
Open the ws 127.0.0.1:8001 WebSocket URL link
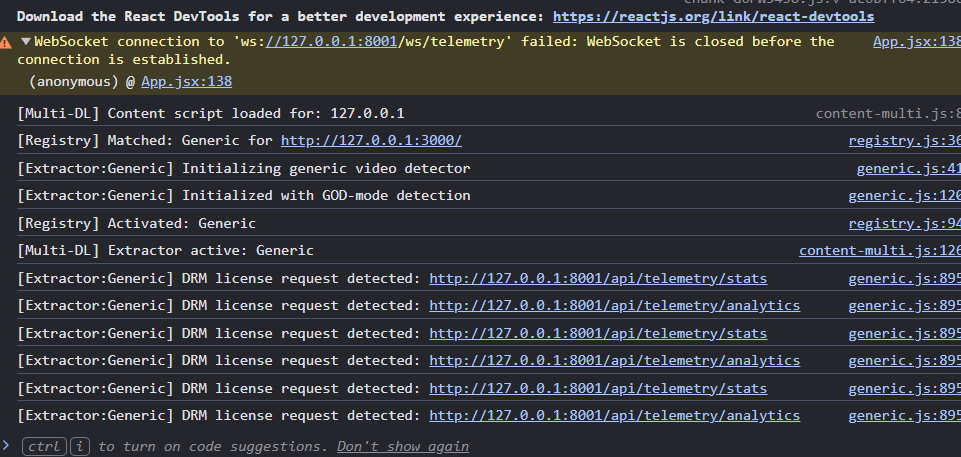tap(331, 42)
